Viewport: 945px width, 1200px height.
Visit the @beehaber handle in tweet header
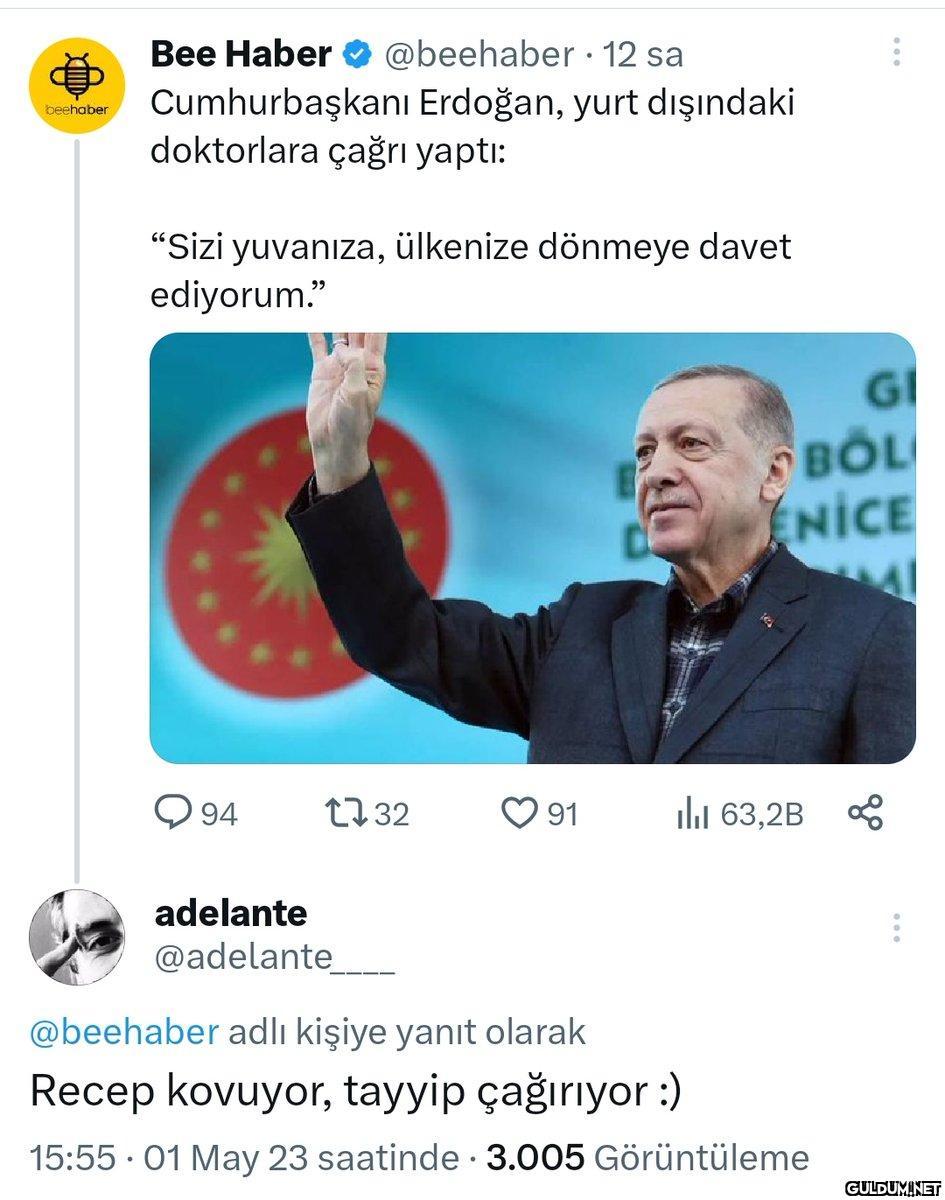pos(480,56)
